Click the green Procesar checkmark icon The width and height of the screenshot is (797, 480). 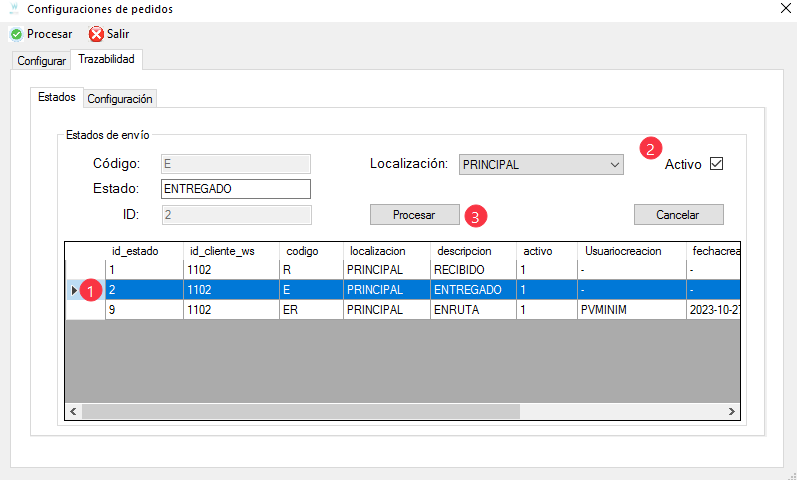click(16, 34)
